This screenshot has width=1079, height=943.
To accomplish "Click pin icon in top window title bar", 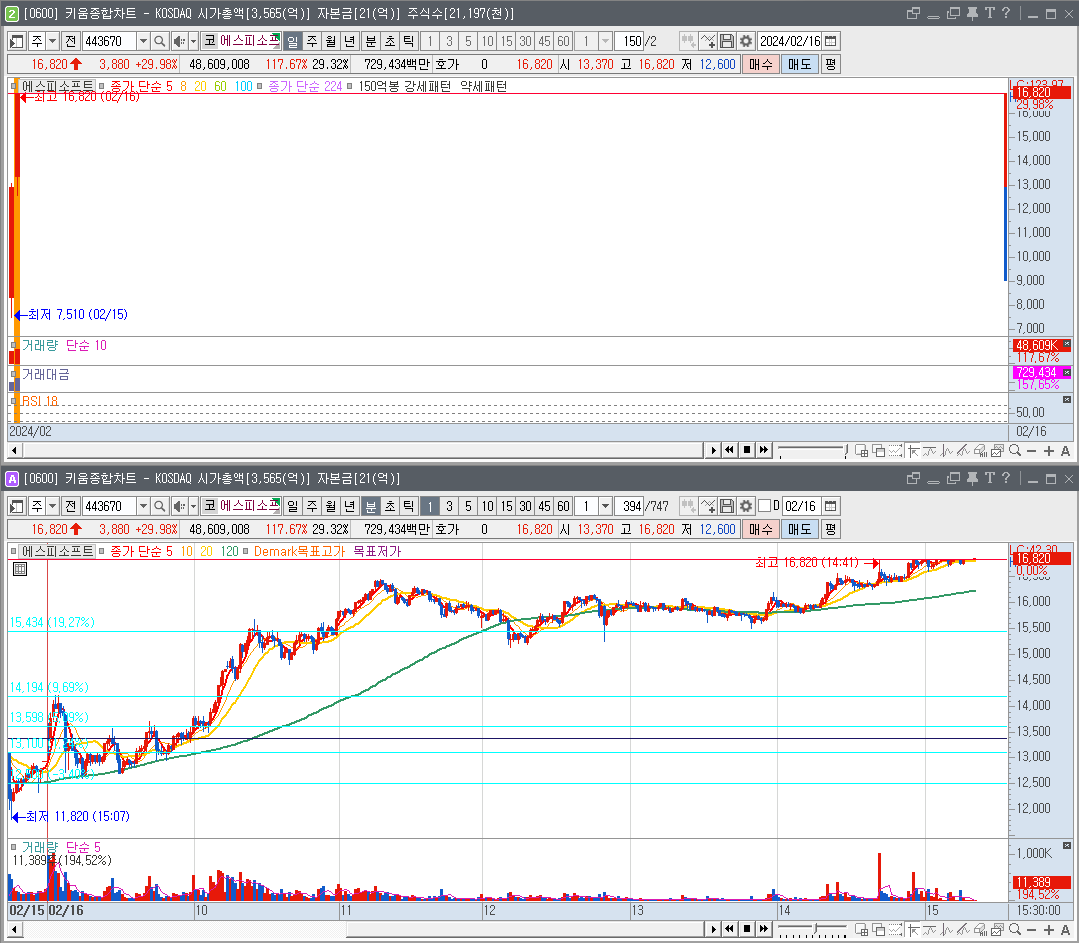I will tap(972, 13).
